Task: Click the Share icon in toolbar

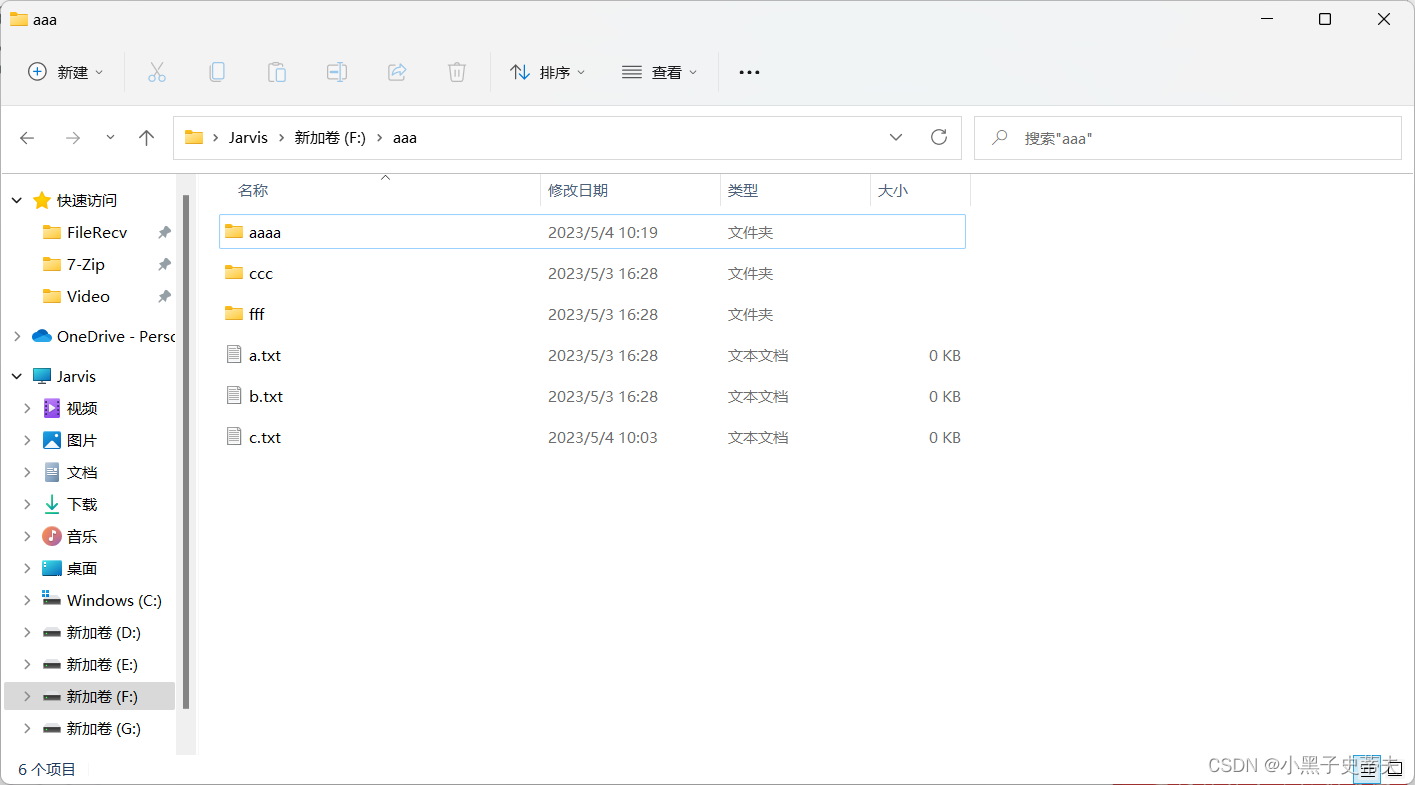Action: pyautogui.click(x=396, y=72)
